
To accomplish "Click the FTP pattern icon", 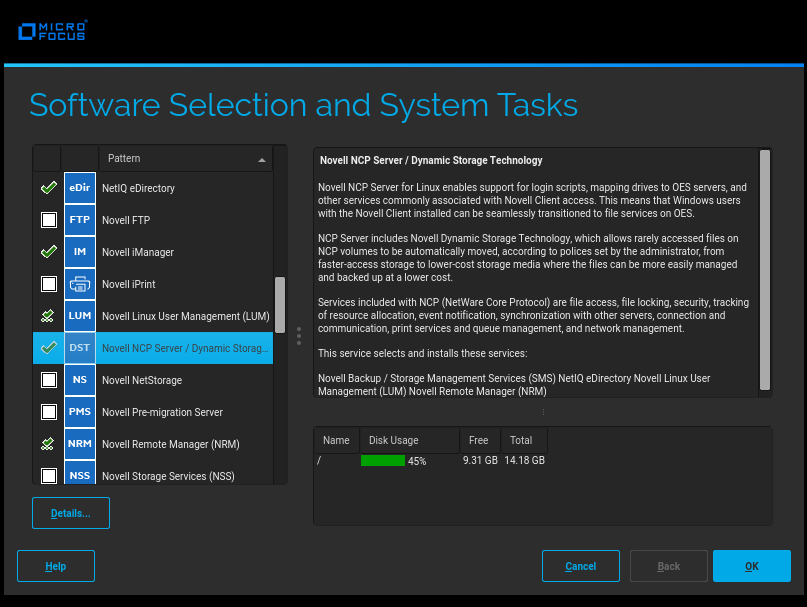I will click(x=80, y=220).
